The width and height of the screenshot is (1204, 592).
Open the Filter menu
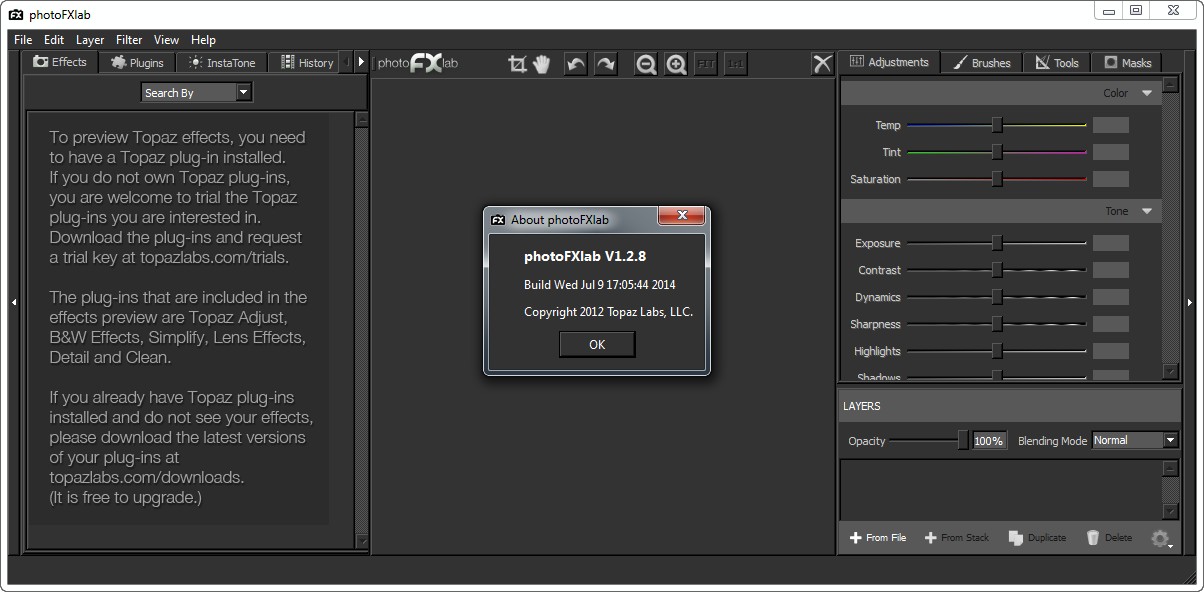click(129, 40)
